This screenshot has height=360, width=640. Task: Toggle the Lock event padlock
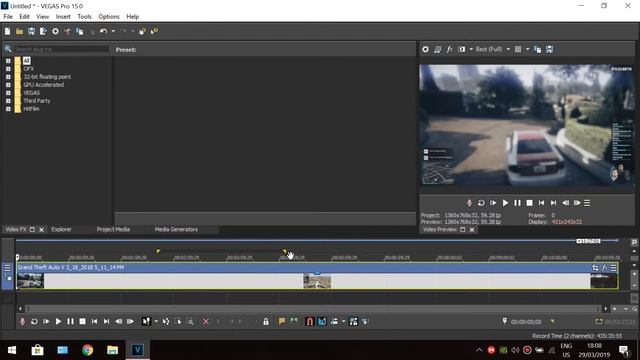266,322
